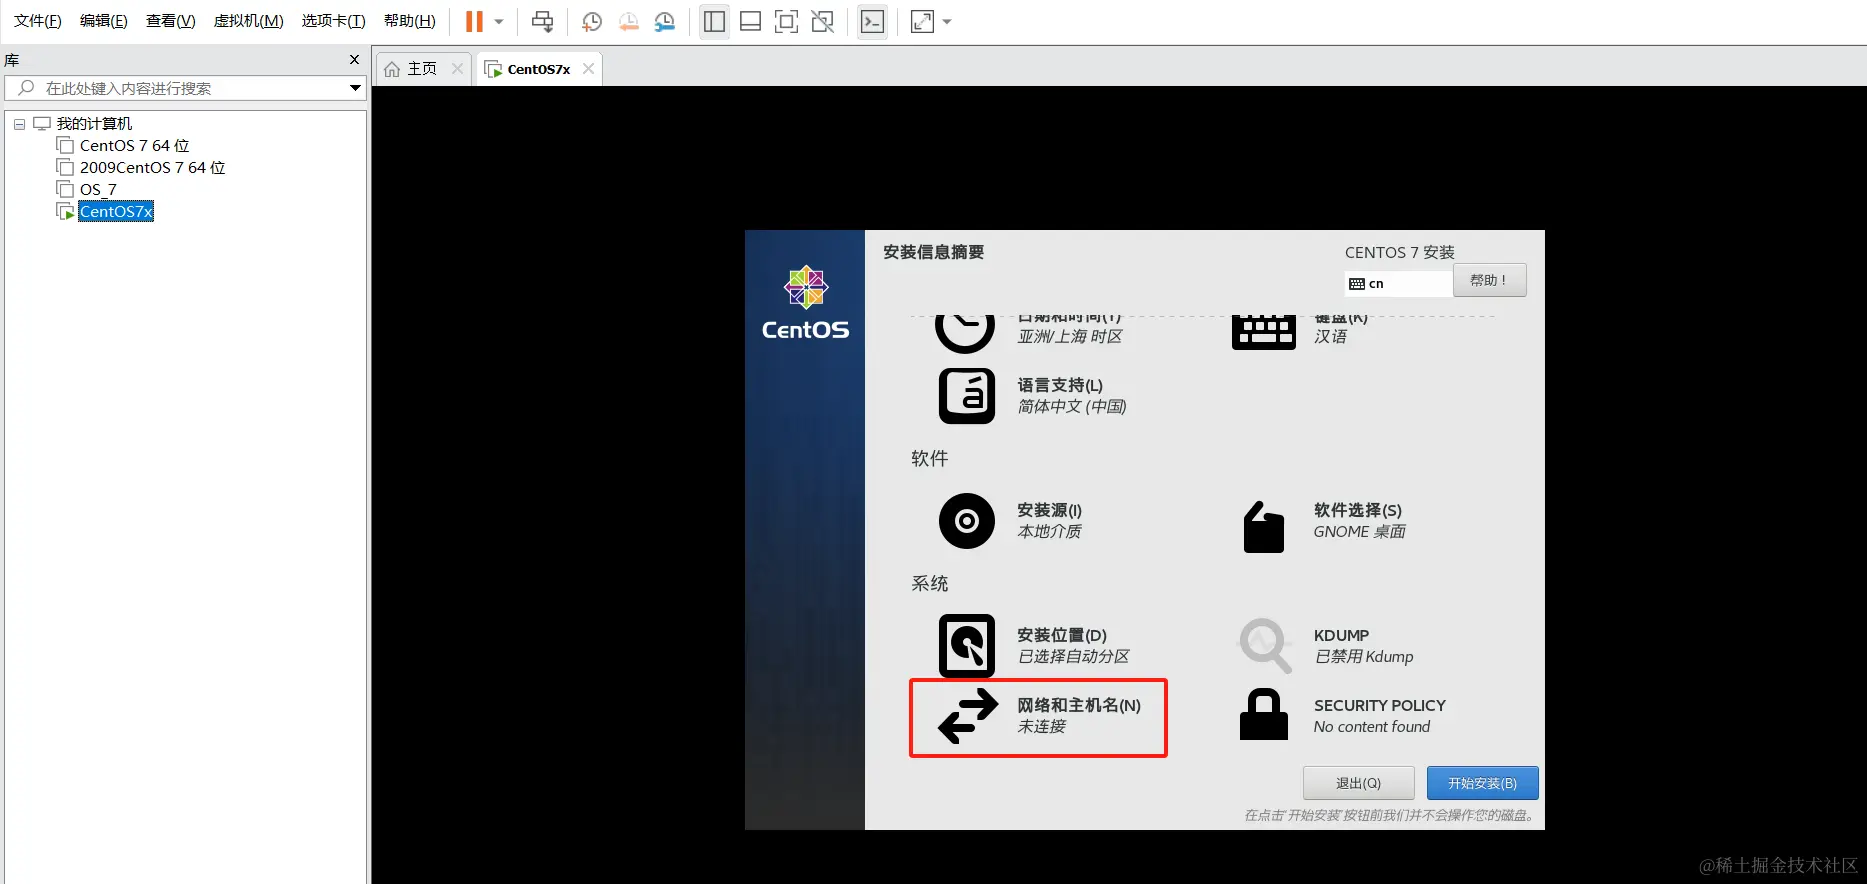This screenshot has height=884, width=1867.
Task: Open 网络和主机名(N) arrows icon
Action: tap(968, 716)
